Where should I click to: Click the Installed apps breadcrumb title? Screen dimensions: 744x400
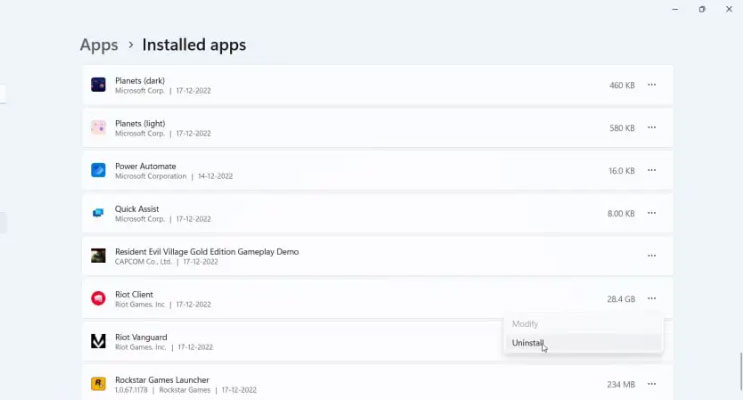click(194, 45)
